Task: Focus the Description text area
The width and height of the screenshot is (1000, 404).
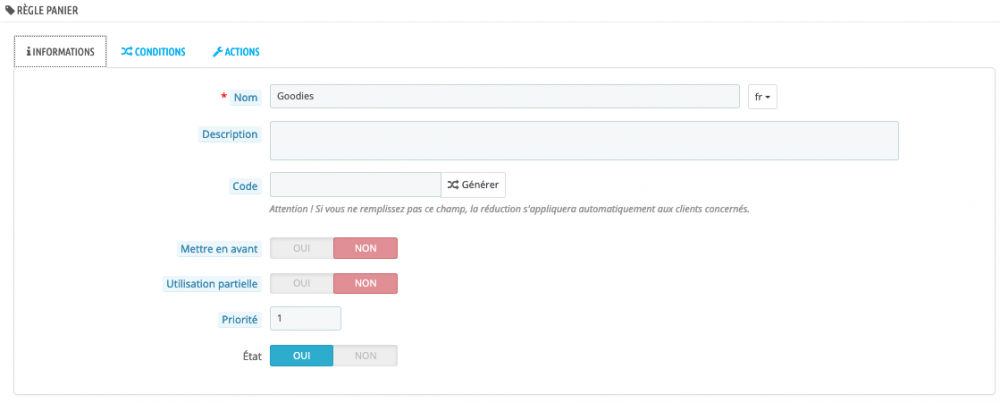Action: tap(584, 141)
